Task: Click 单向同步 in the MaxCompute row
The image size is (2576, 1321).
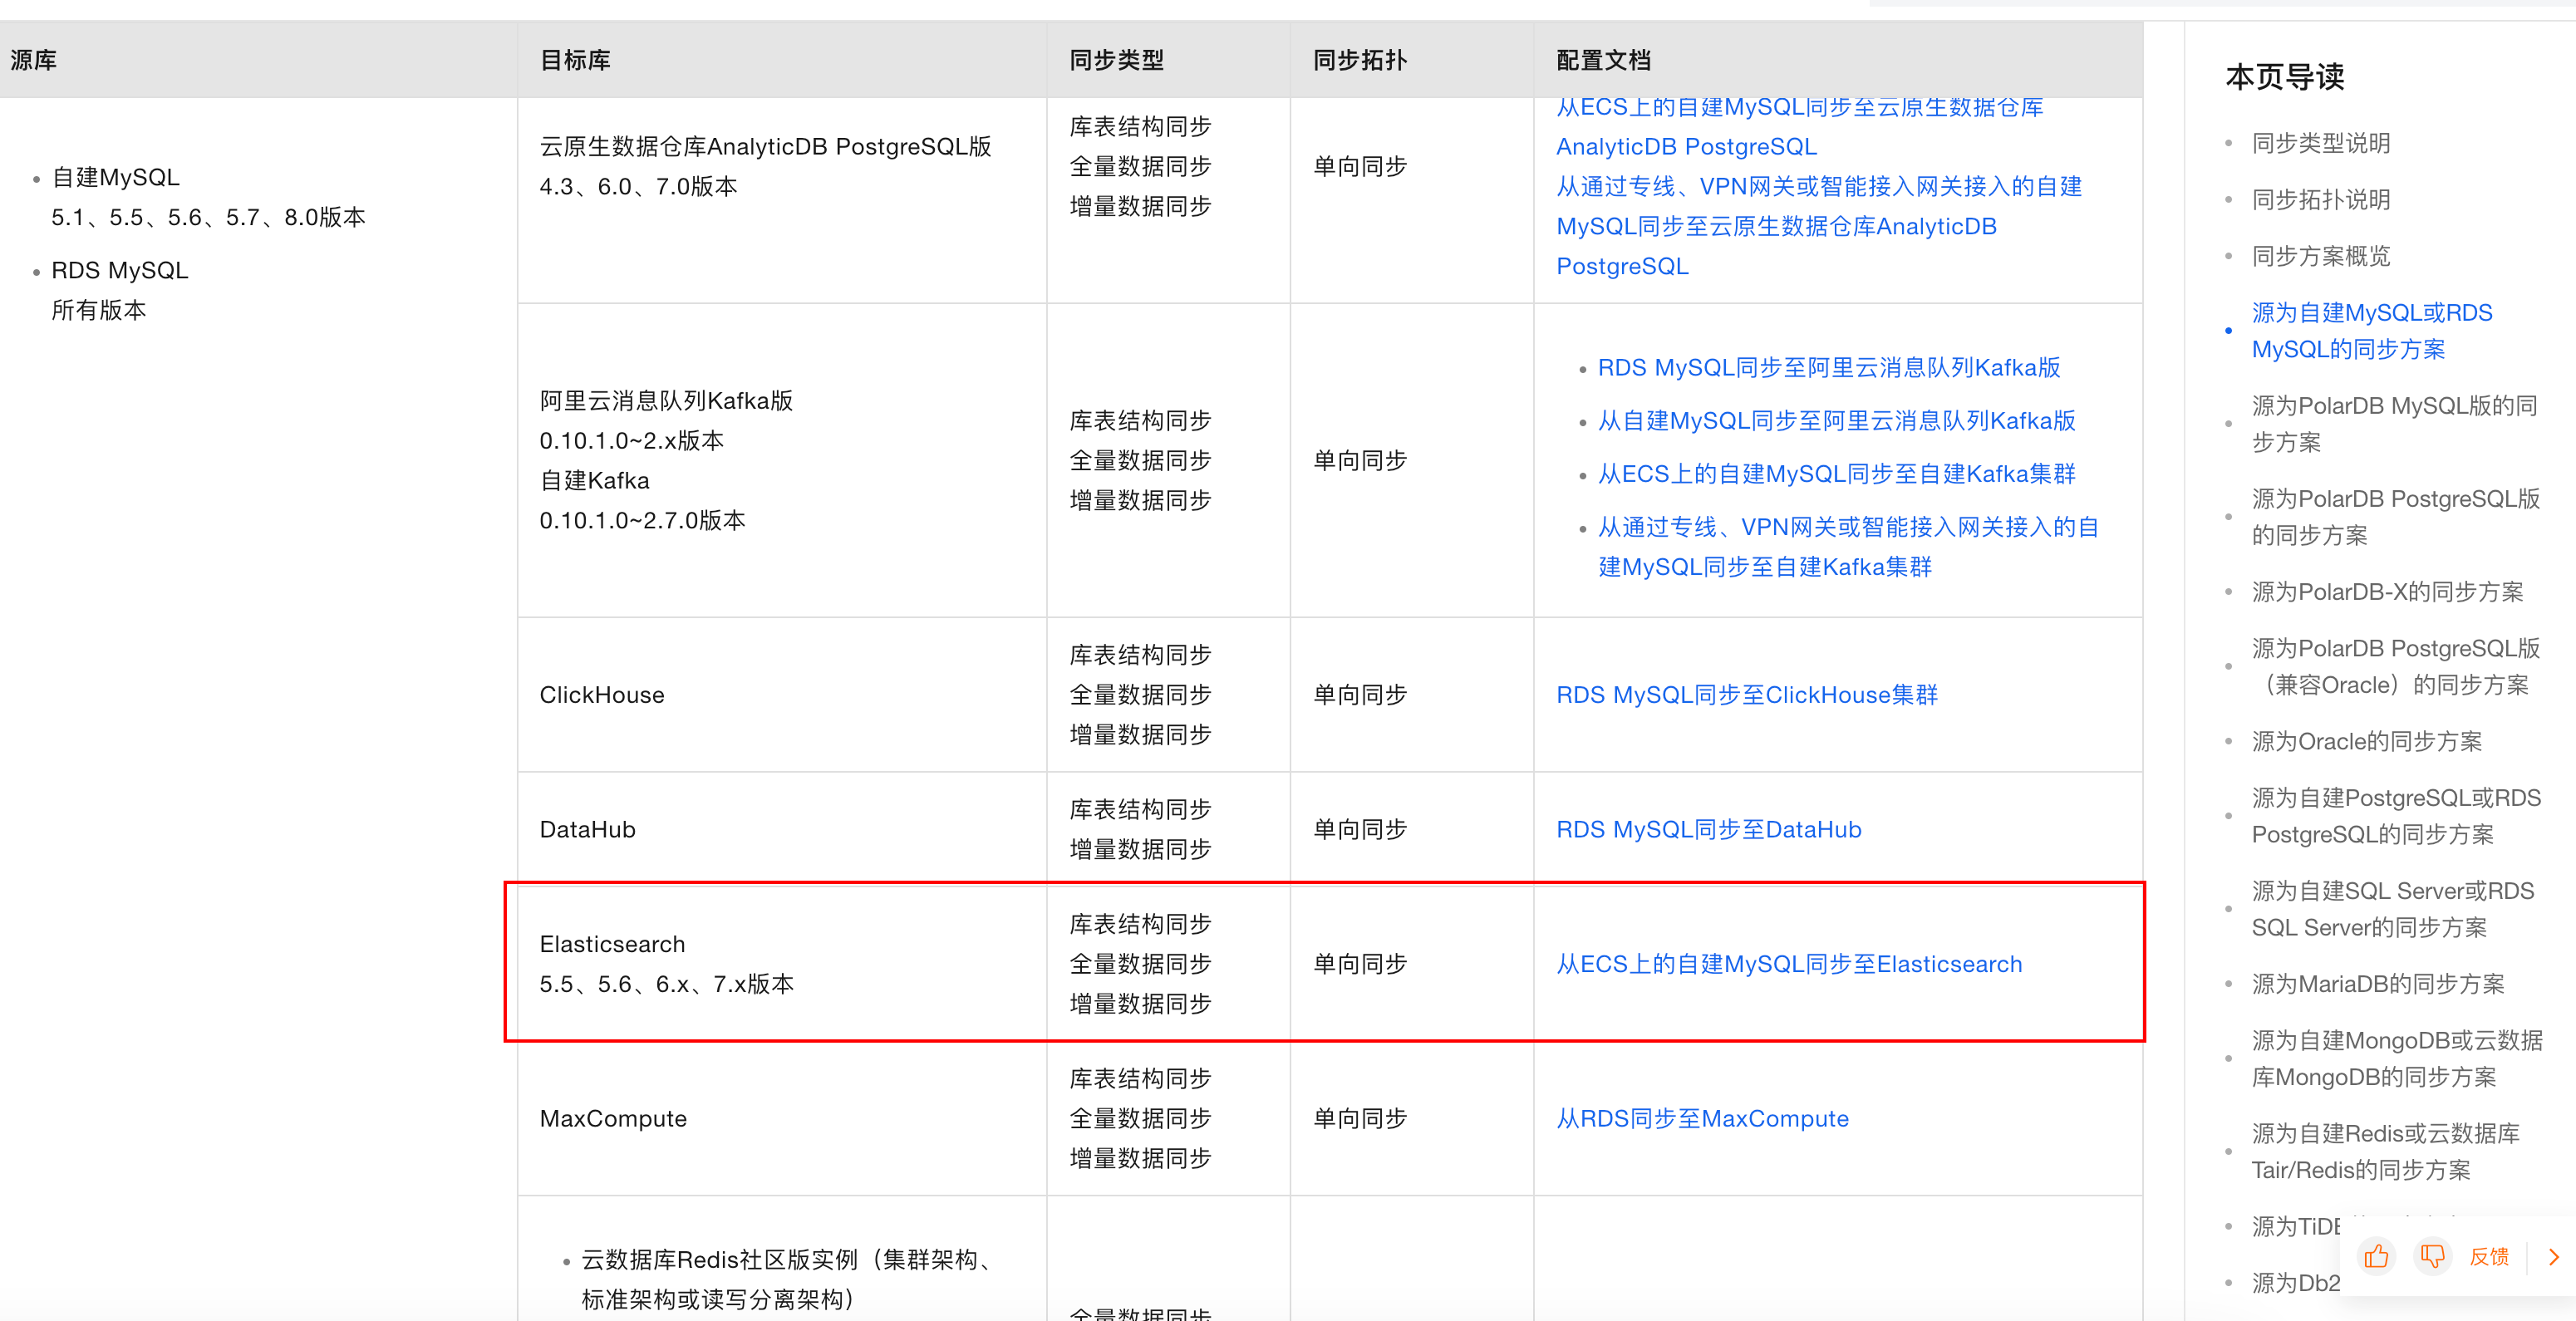Action: 1360,1119
